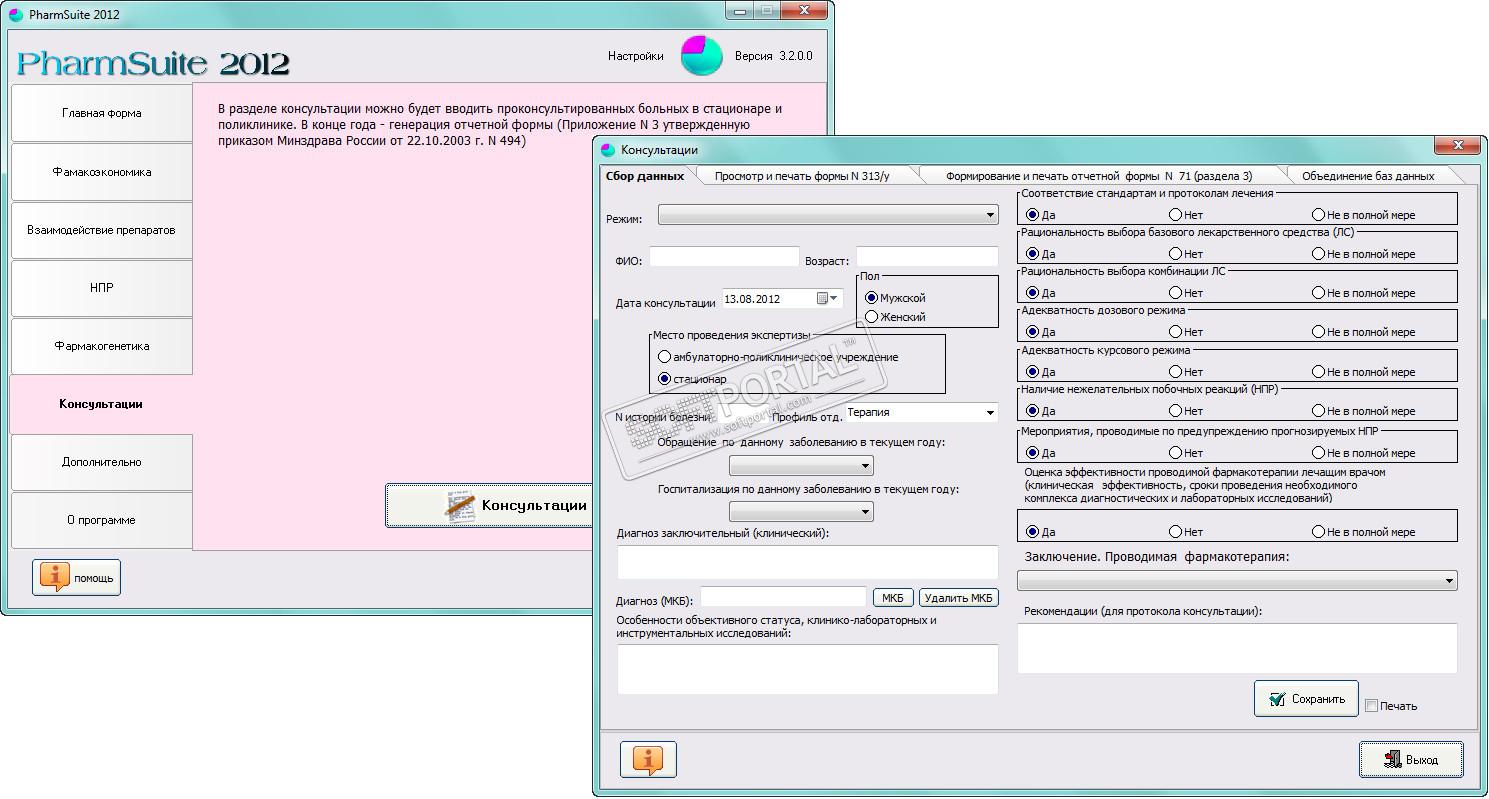Click the Рекомендации (для протокола консультации) text area
1489x799 pixels.
1237,648
